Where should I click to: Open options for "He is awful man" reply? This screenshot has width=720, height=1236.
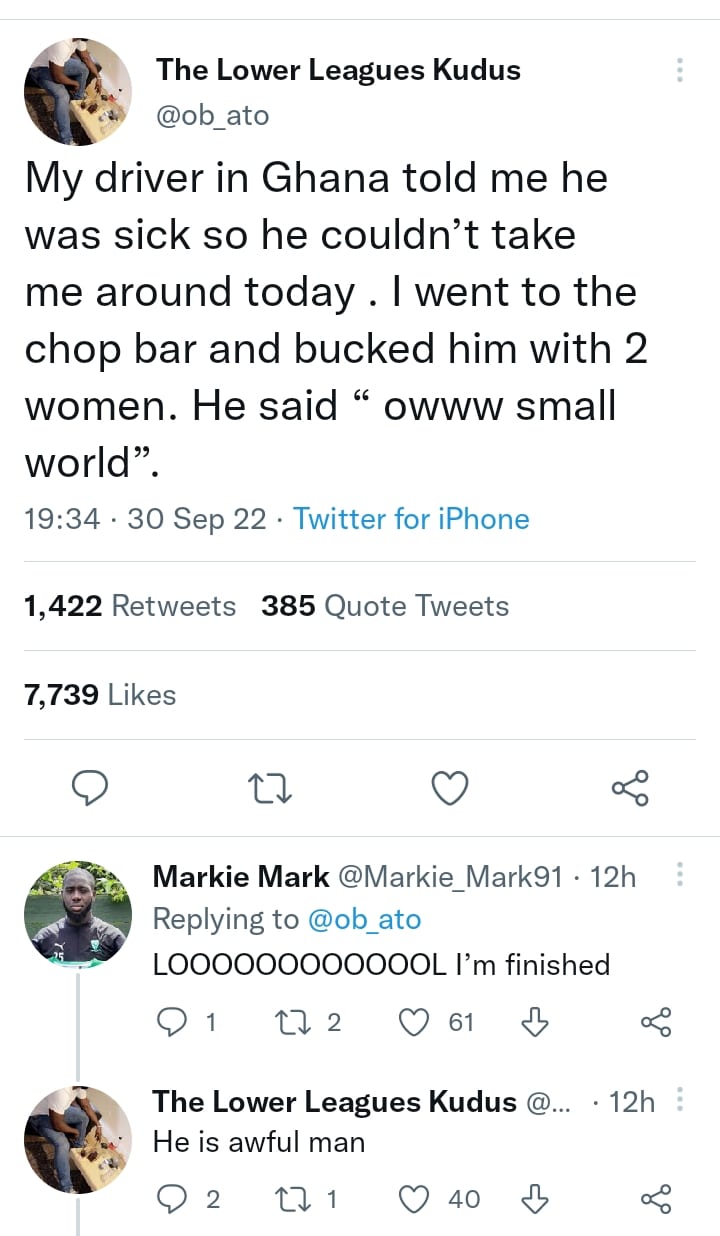click(680, 1101)
